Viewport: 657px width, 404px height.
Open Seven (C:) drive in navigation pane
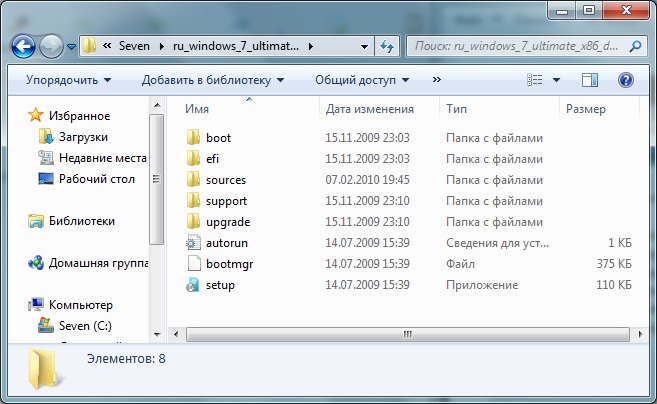85,326
